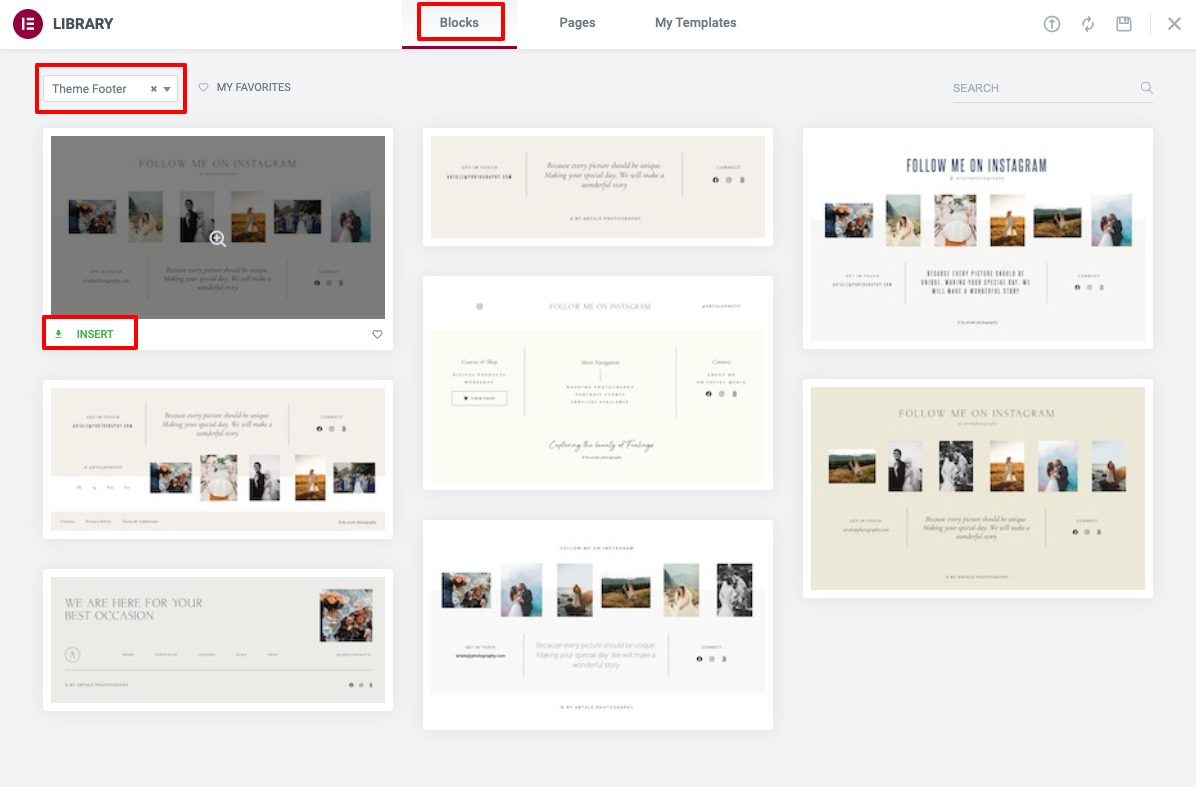Toggle the MY FAVORITES filter
1196x787 pixels.
tap(253, 87)
